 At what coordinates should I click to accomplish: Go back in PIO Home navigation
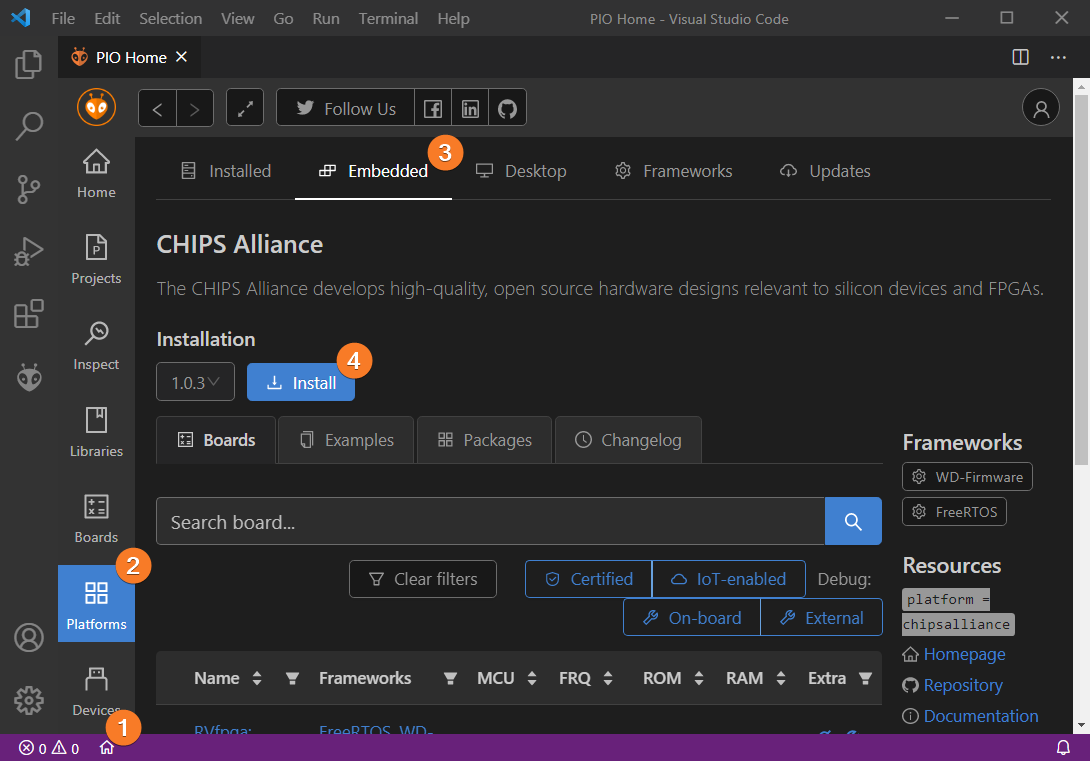point(157,108)
